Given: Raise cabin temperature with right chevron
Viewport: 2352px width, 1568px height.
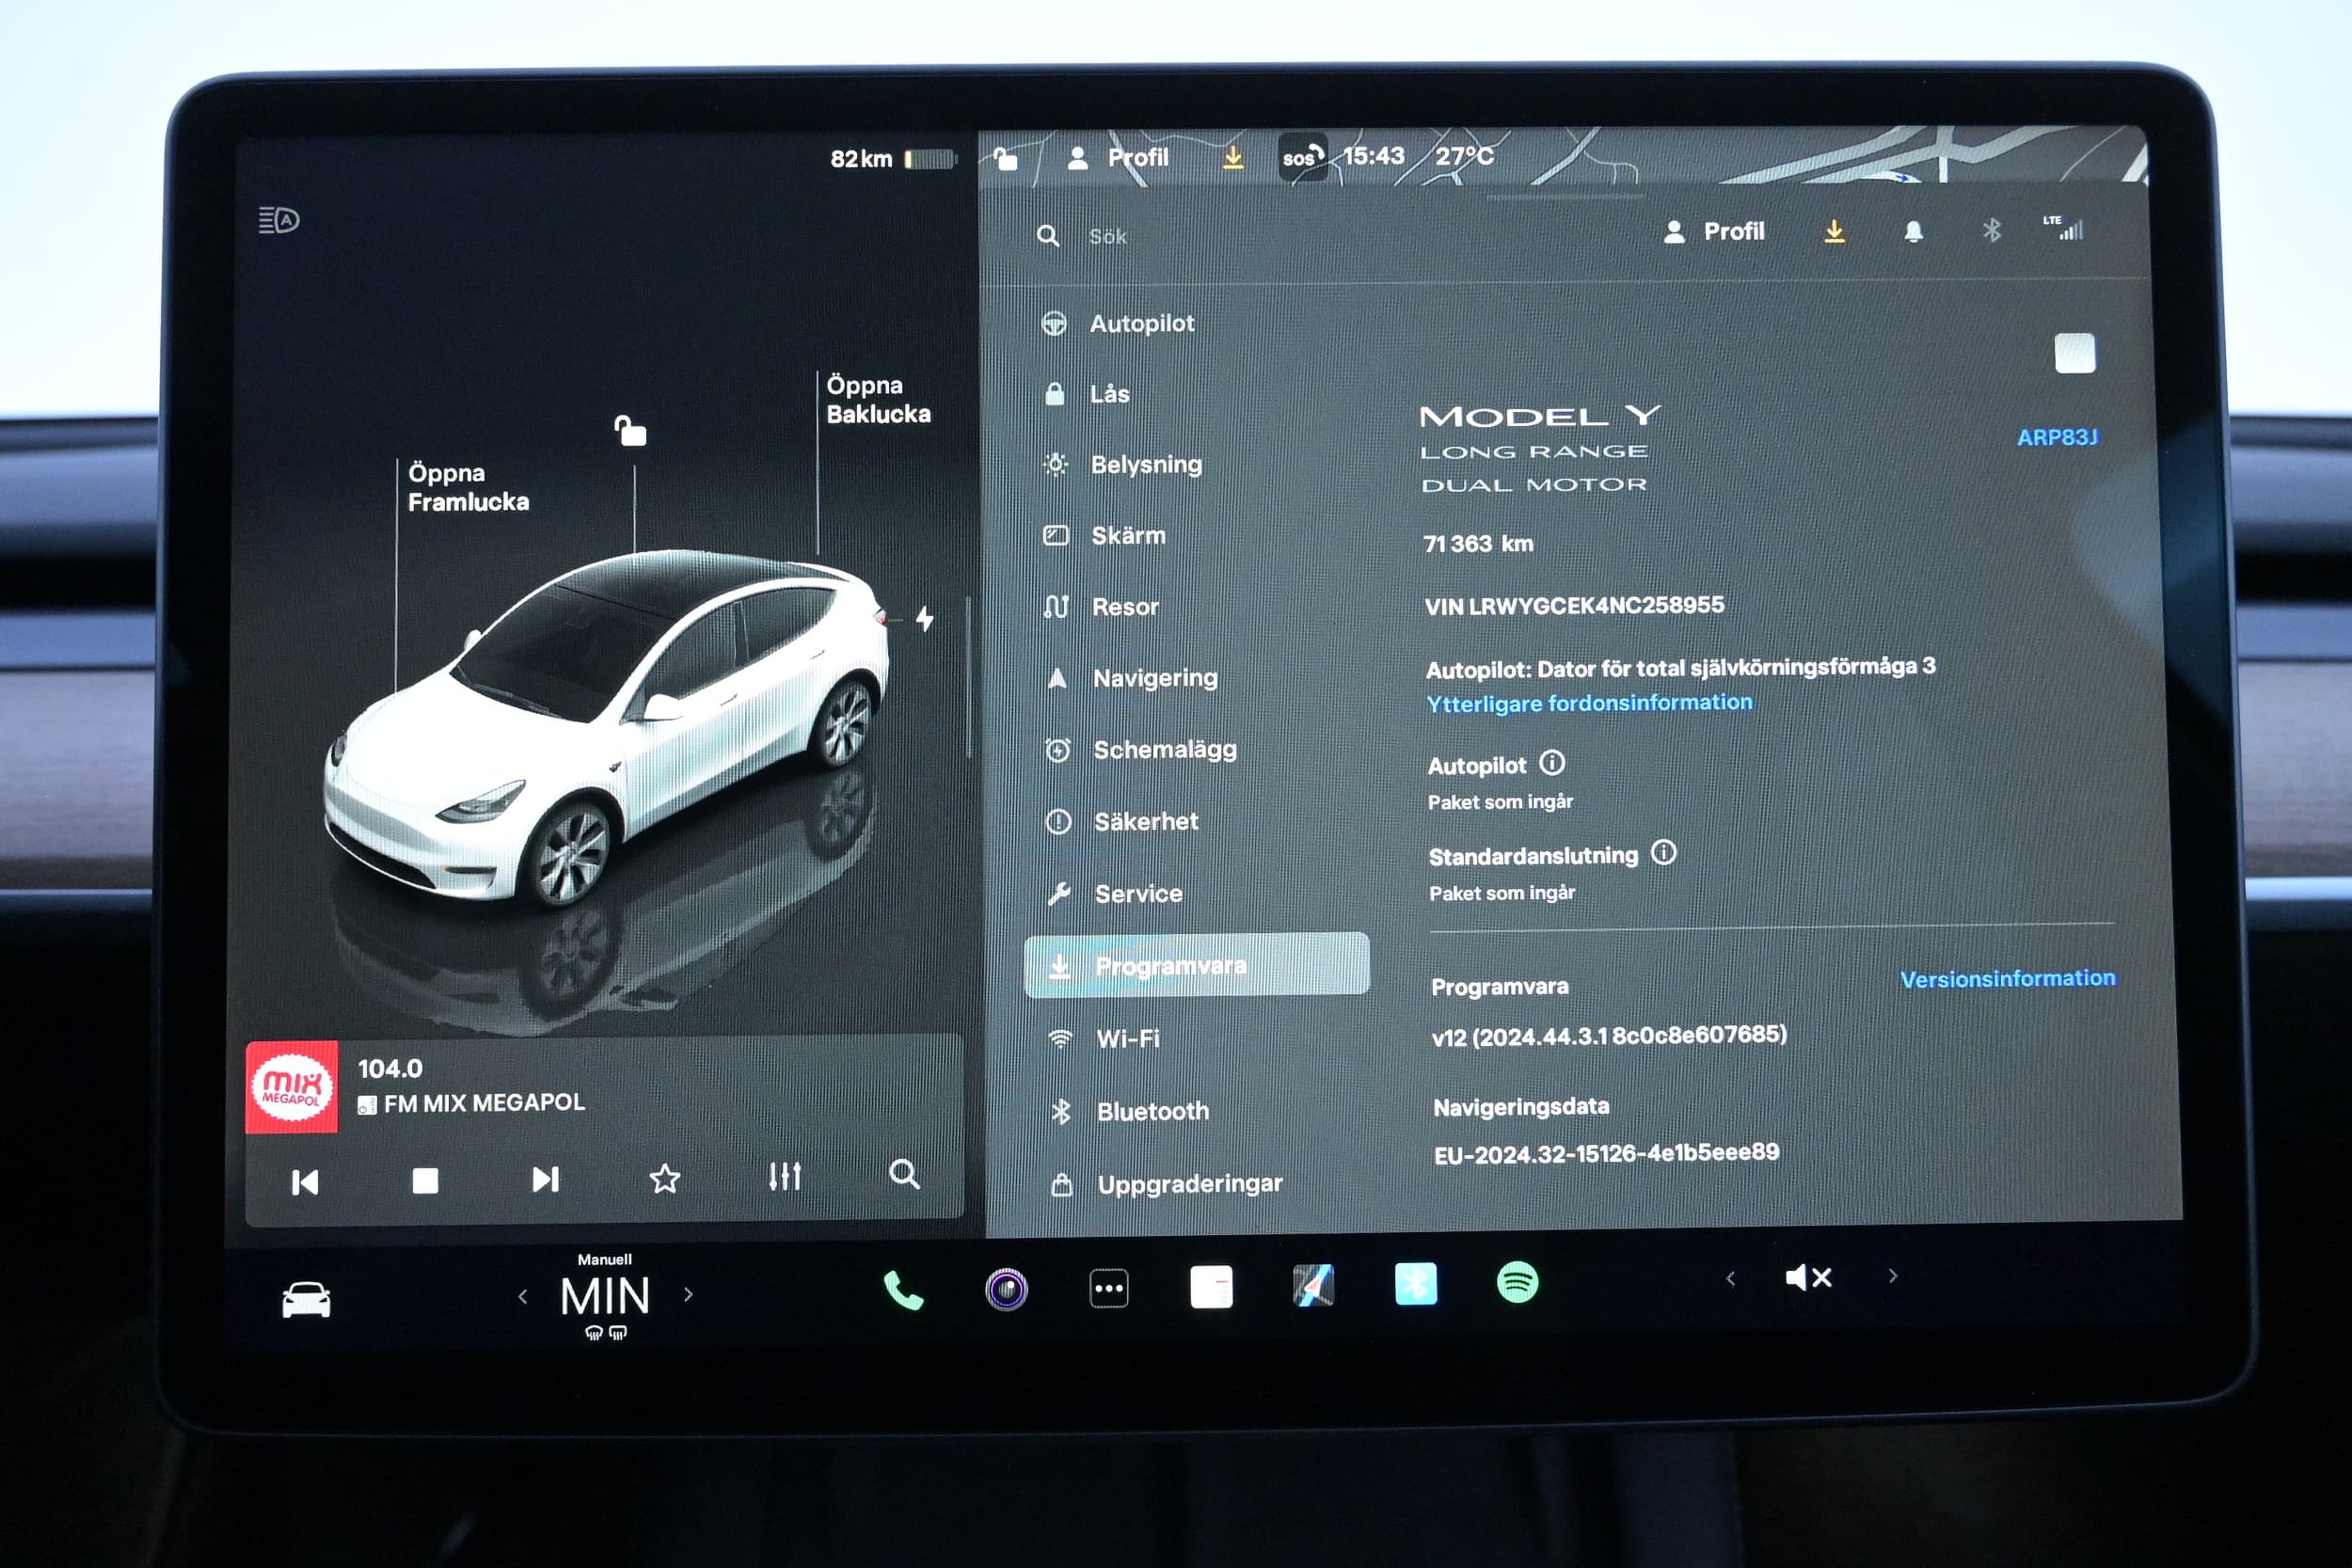Looking at the screenshot, I should (688, 1295).
